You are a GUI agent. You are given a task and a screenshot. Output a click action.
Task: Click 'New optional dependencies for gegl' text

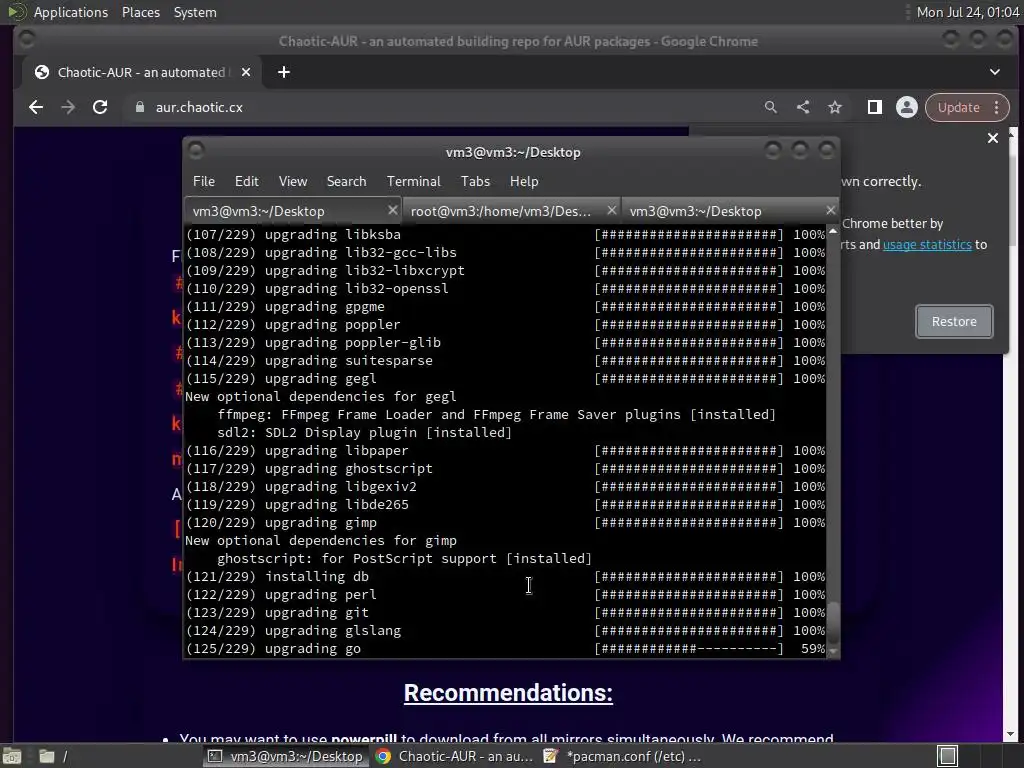coord(321,396)
